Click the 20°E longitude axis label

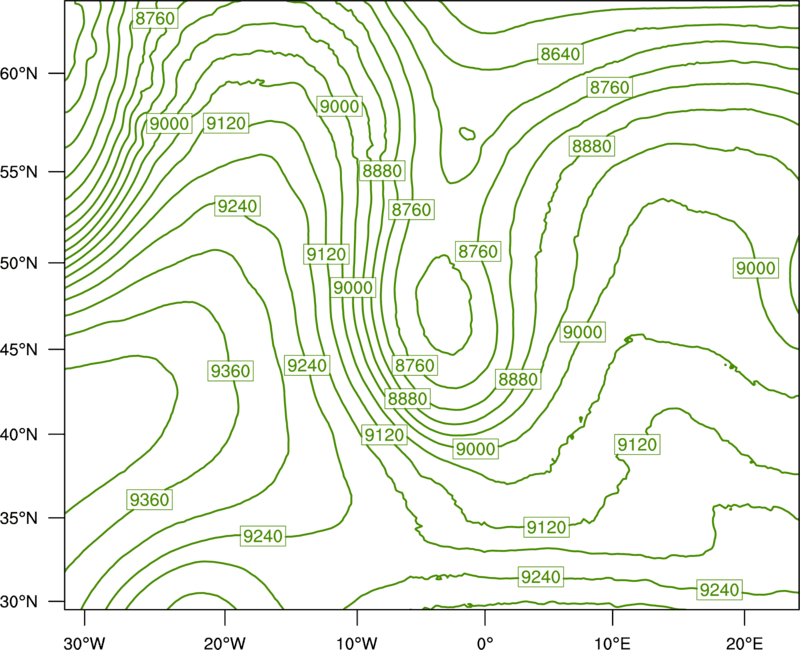pos(744,643)
